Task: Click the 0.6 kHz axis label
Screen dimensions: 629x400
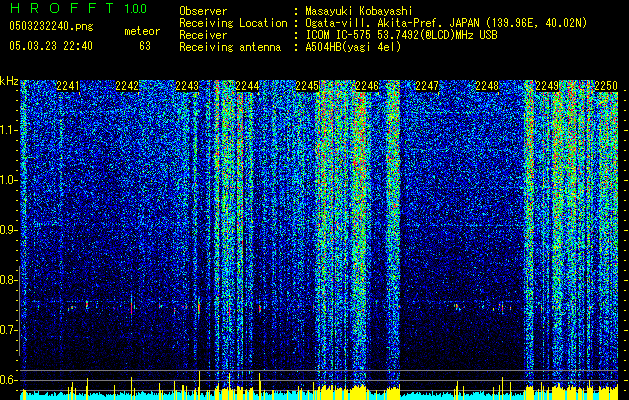Action: [9, 380]
